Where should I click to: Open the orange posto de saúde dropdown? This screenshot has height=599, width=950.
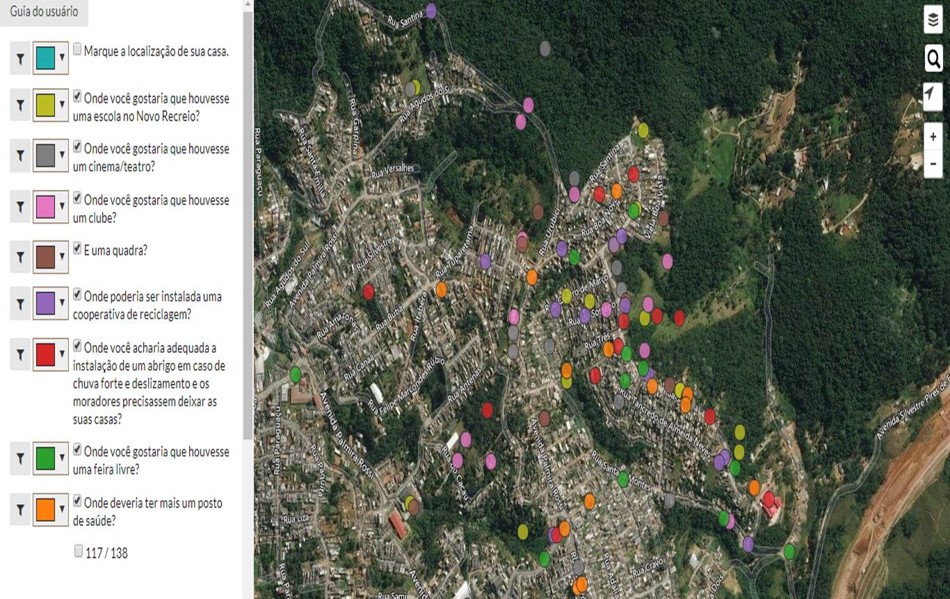point(62,509)
